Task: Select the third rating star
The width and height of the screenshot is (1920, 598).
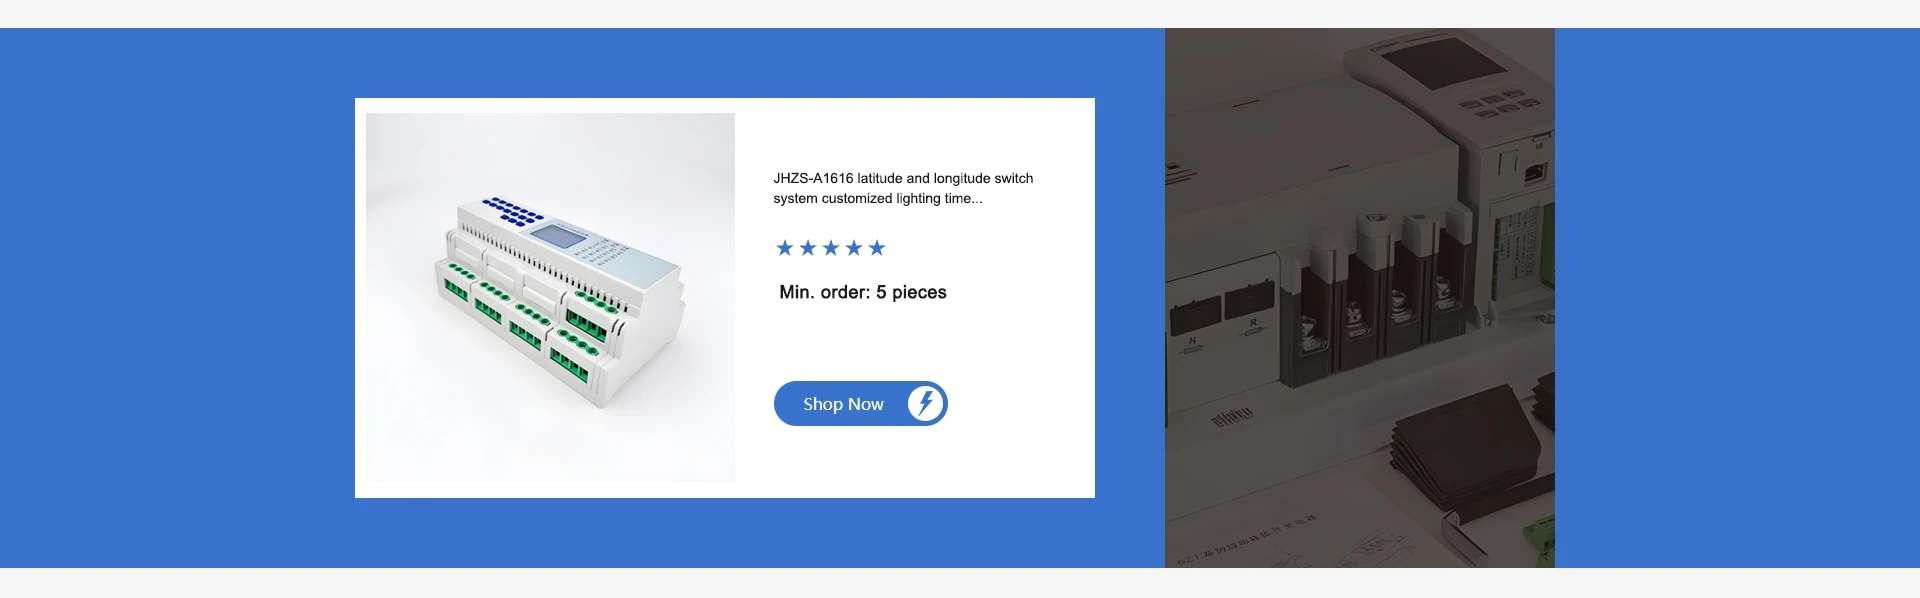Action: tap(831, 248)
